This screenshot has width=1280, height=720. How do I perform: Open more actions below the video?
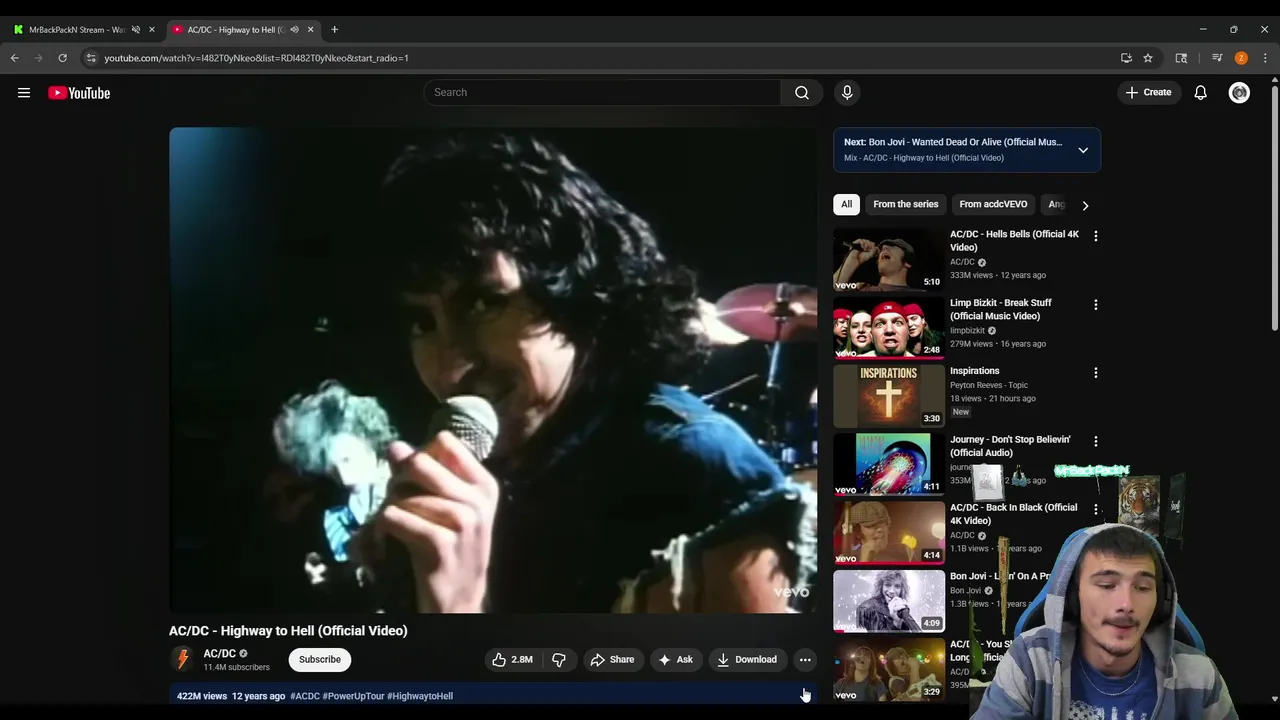pyautogui.click(x=805, y=659)
